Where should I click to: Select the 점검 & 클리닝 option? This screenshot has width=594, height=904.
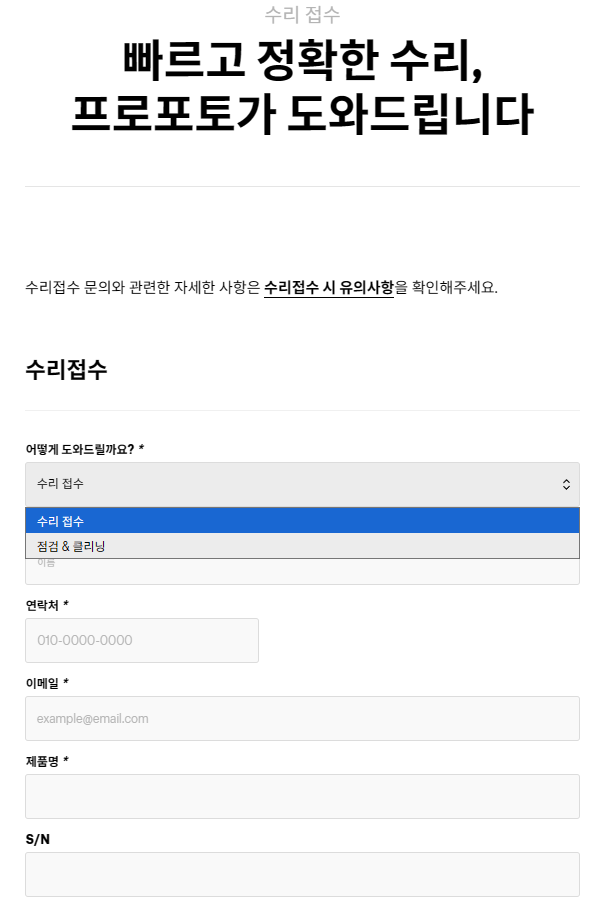point(302,545)
